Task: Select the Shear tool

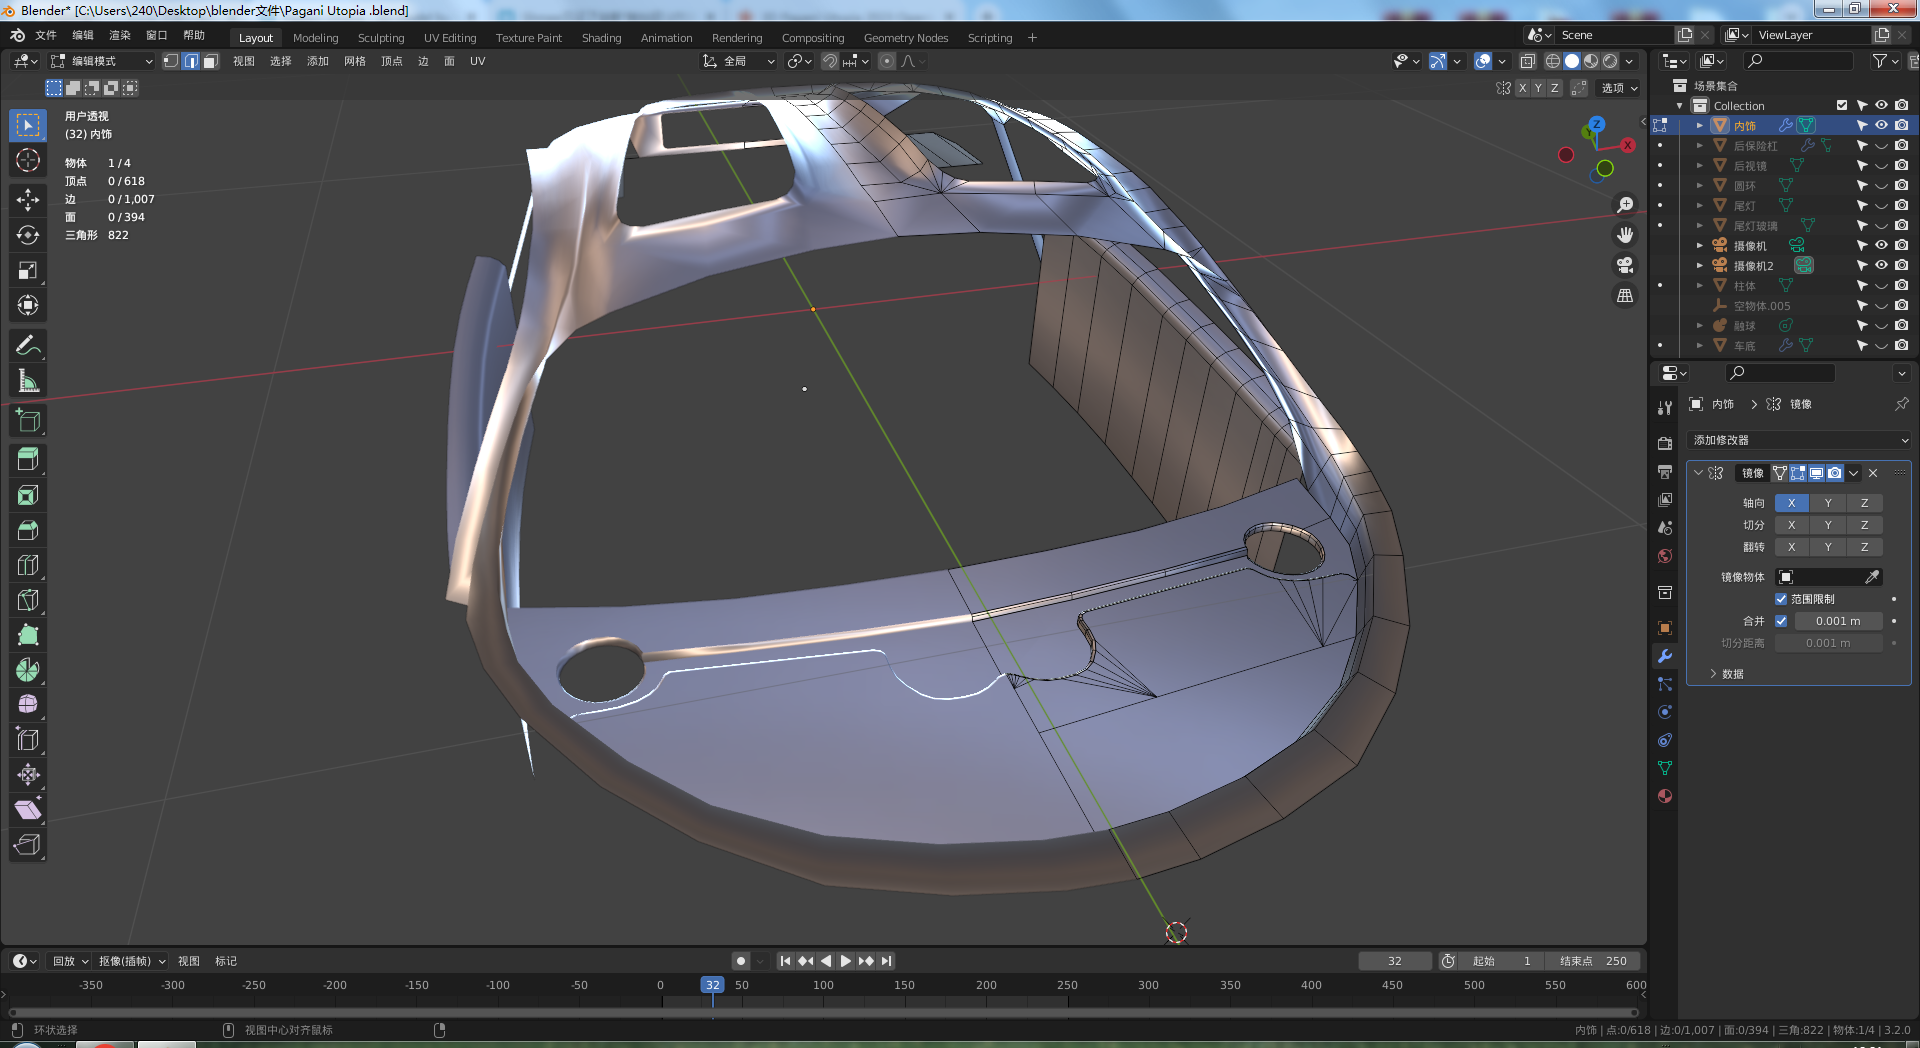Action: coord(28,810)
